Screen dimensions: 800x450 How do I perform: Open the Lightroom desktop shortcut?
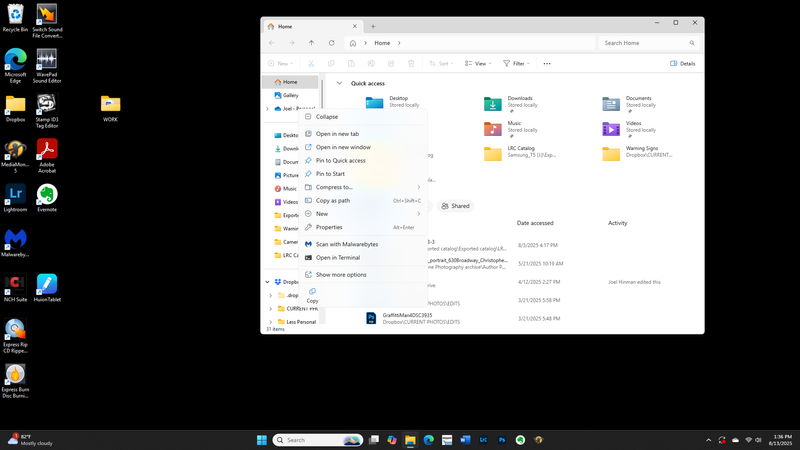point(15,194)
